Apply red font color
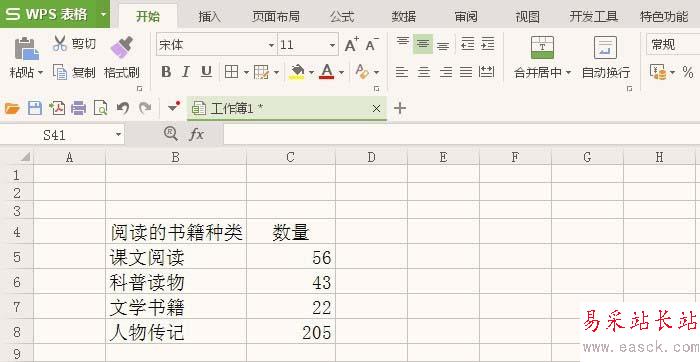This screenshot has width=700, height=362. point(327,71)
